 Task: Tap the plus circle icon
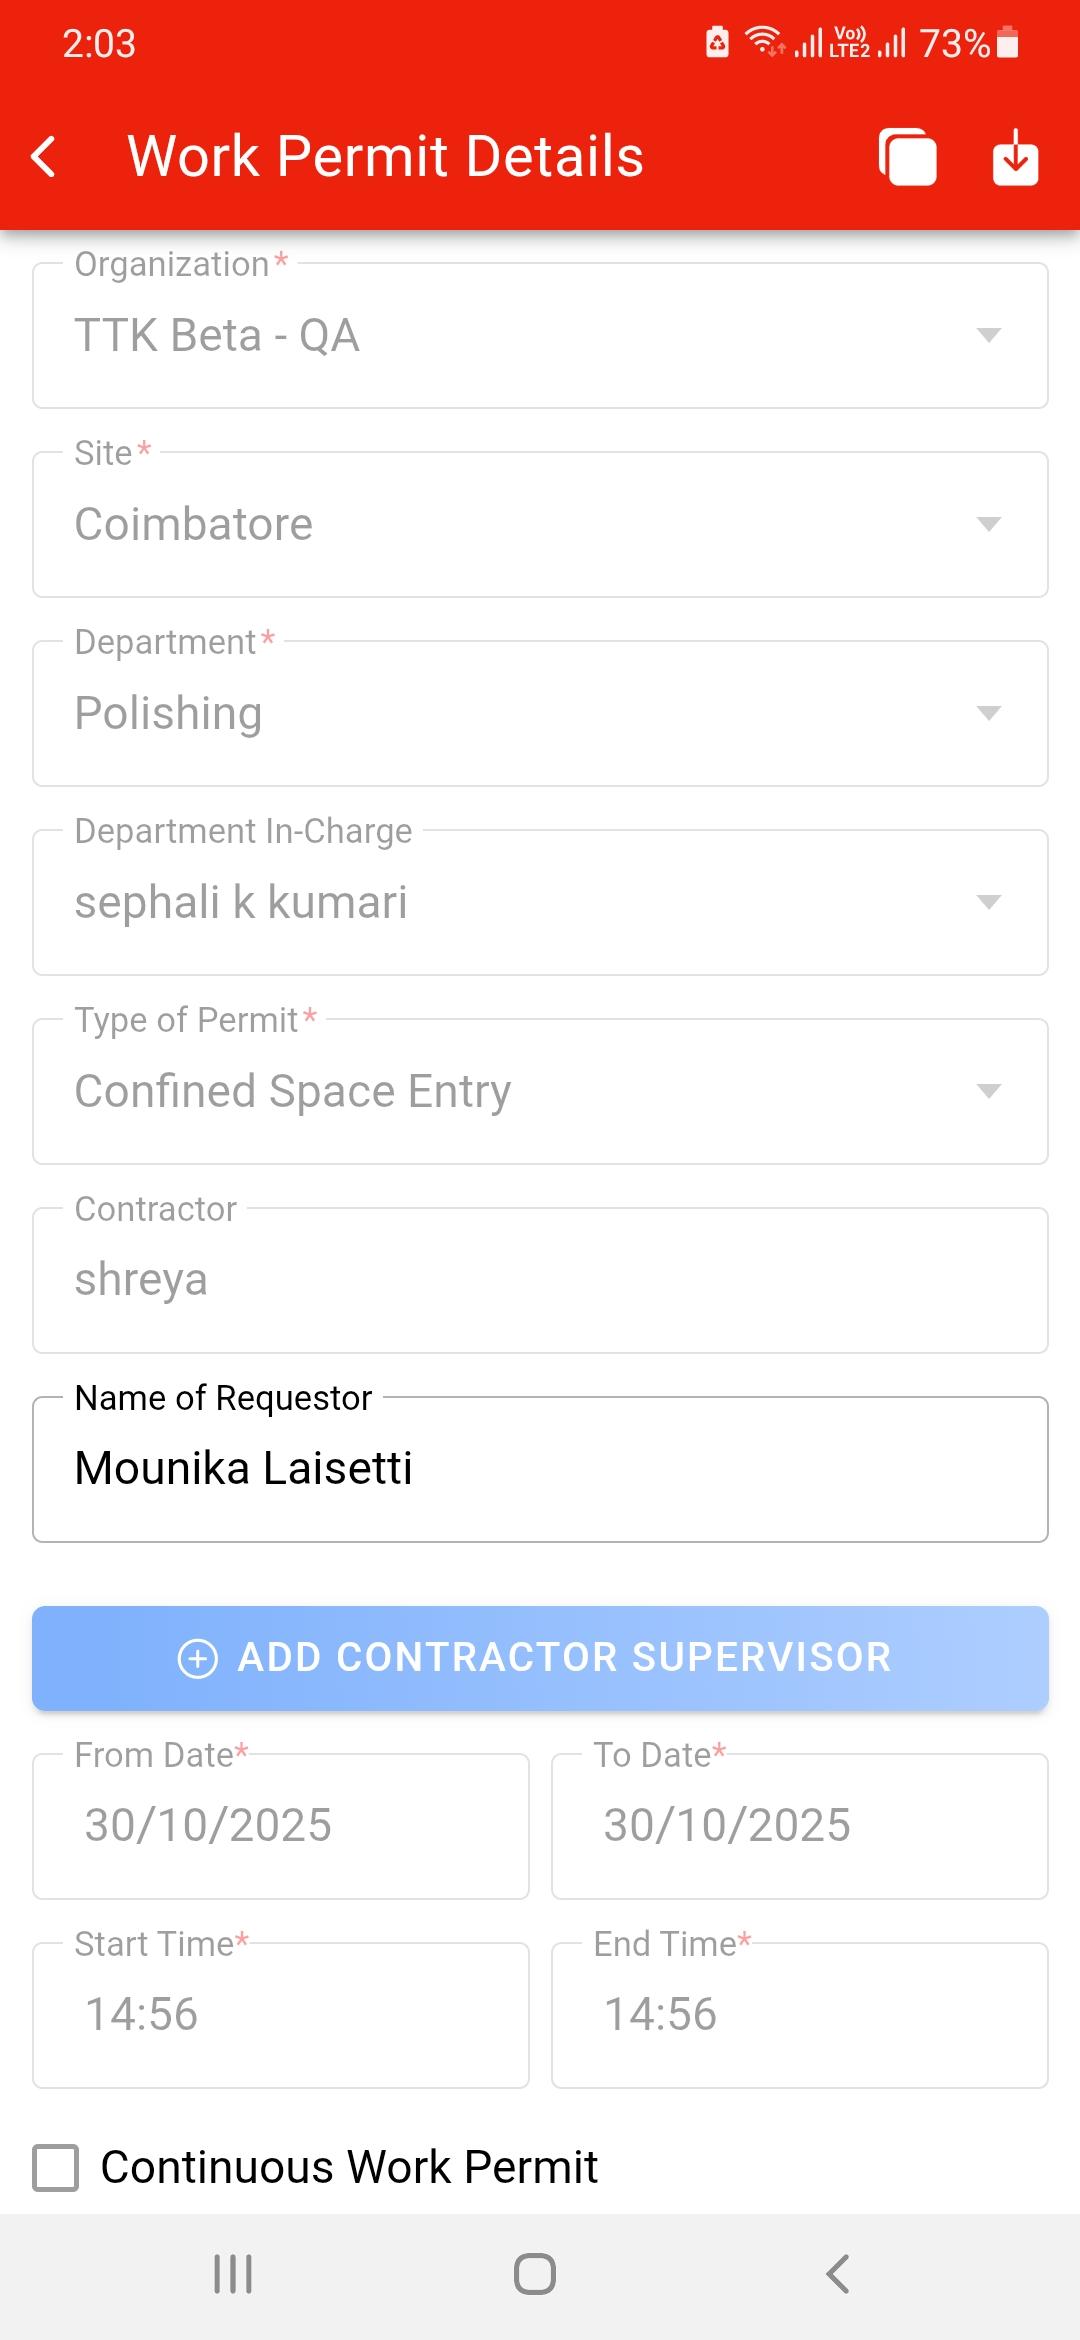(197, 1658)
